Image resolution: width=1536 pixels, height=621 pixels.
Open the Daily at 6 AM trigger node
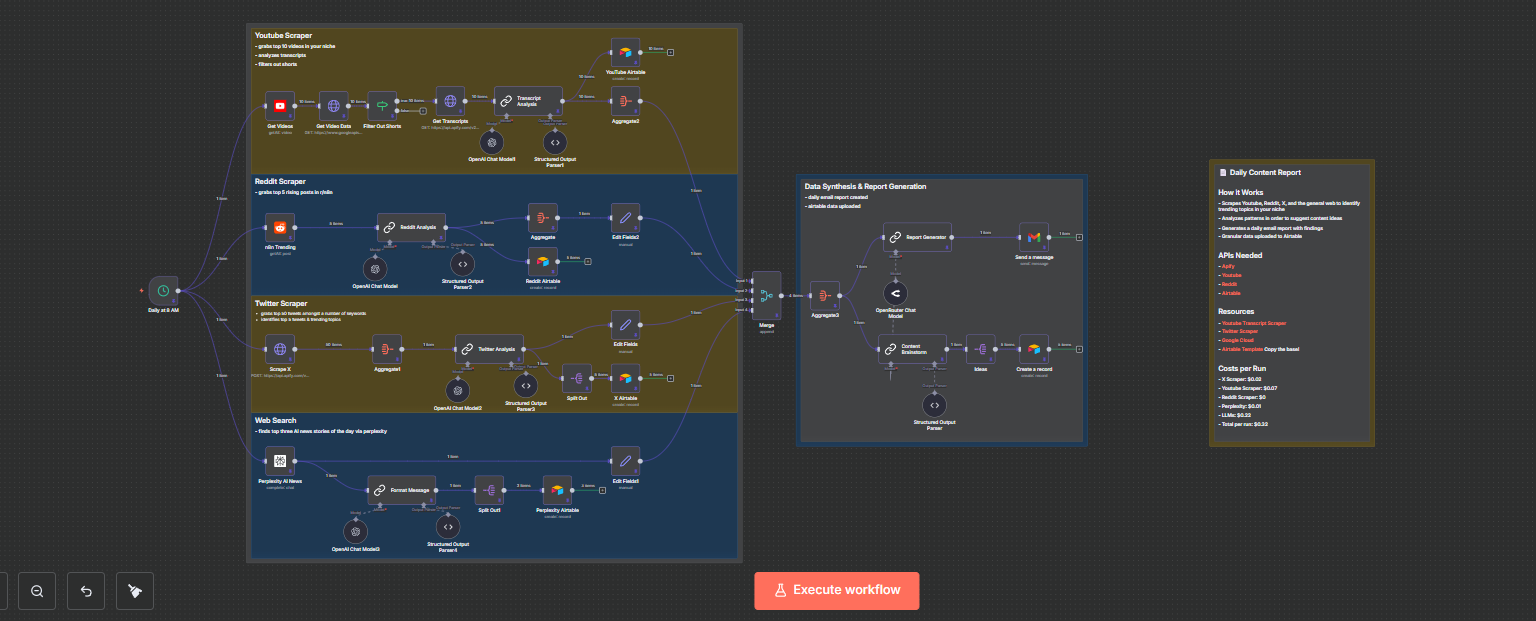[163, 291]
